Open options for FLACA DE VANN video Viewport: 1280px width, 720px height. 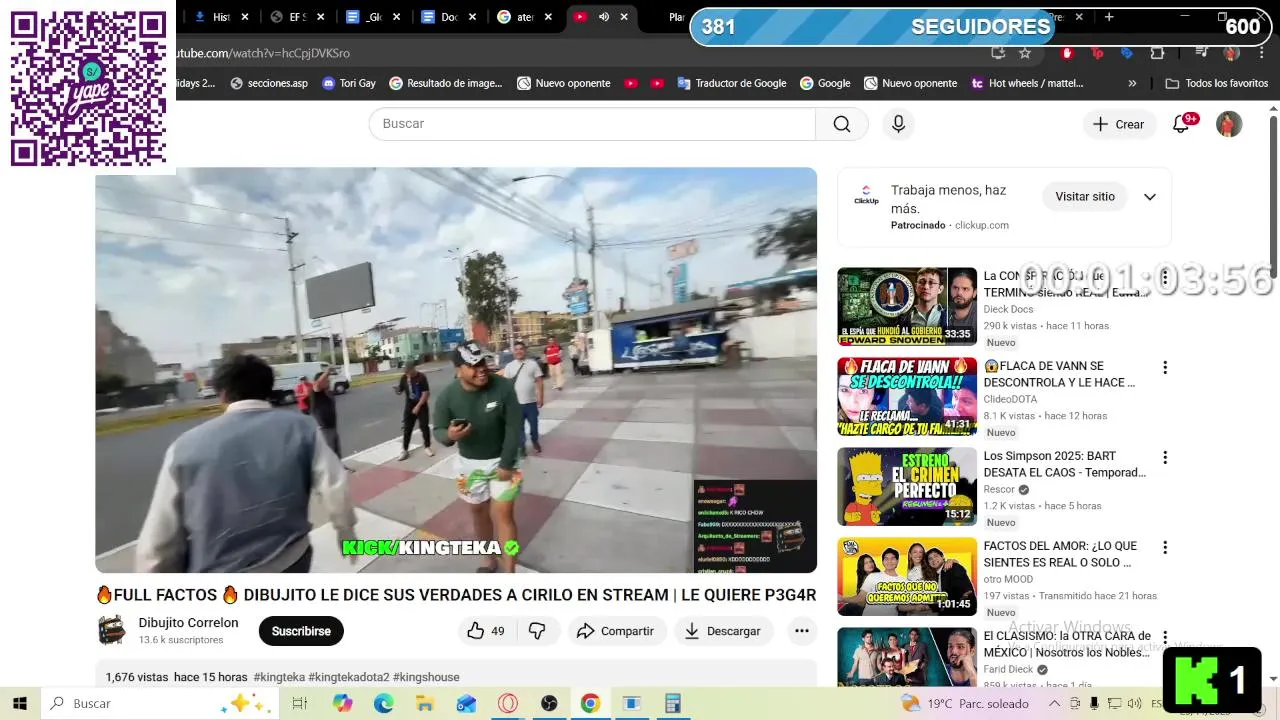(1165, 368)
